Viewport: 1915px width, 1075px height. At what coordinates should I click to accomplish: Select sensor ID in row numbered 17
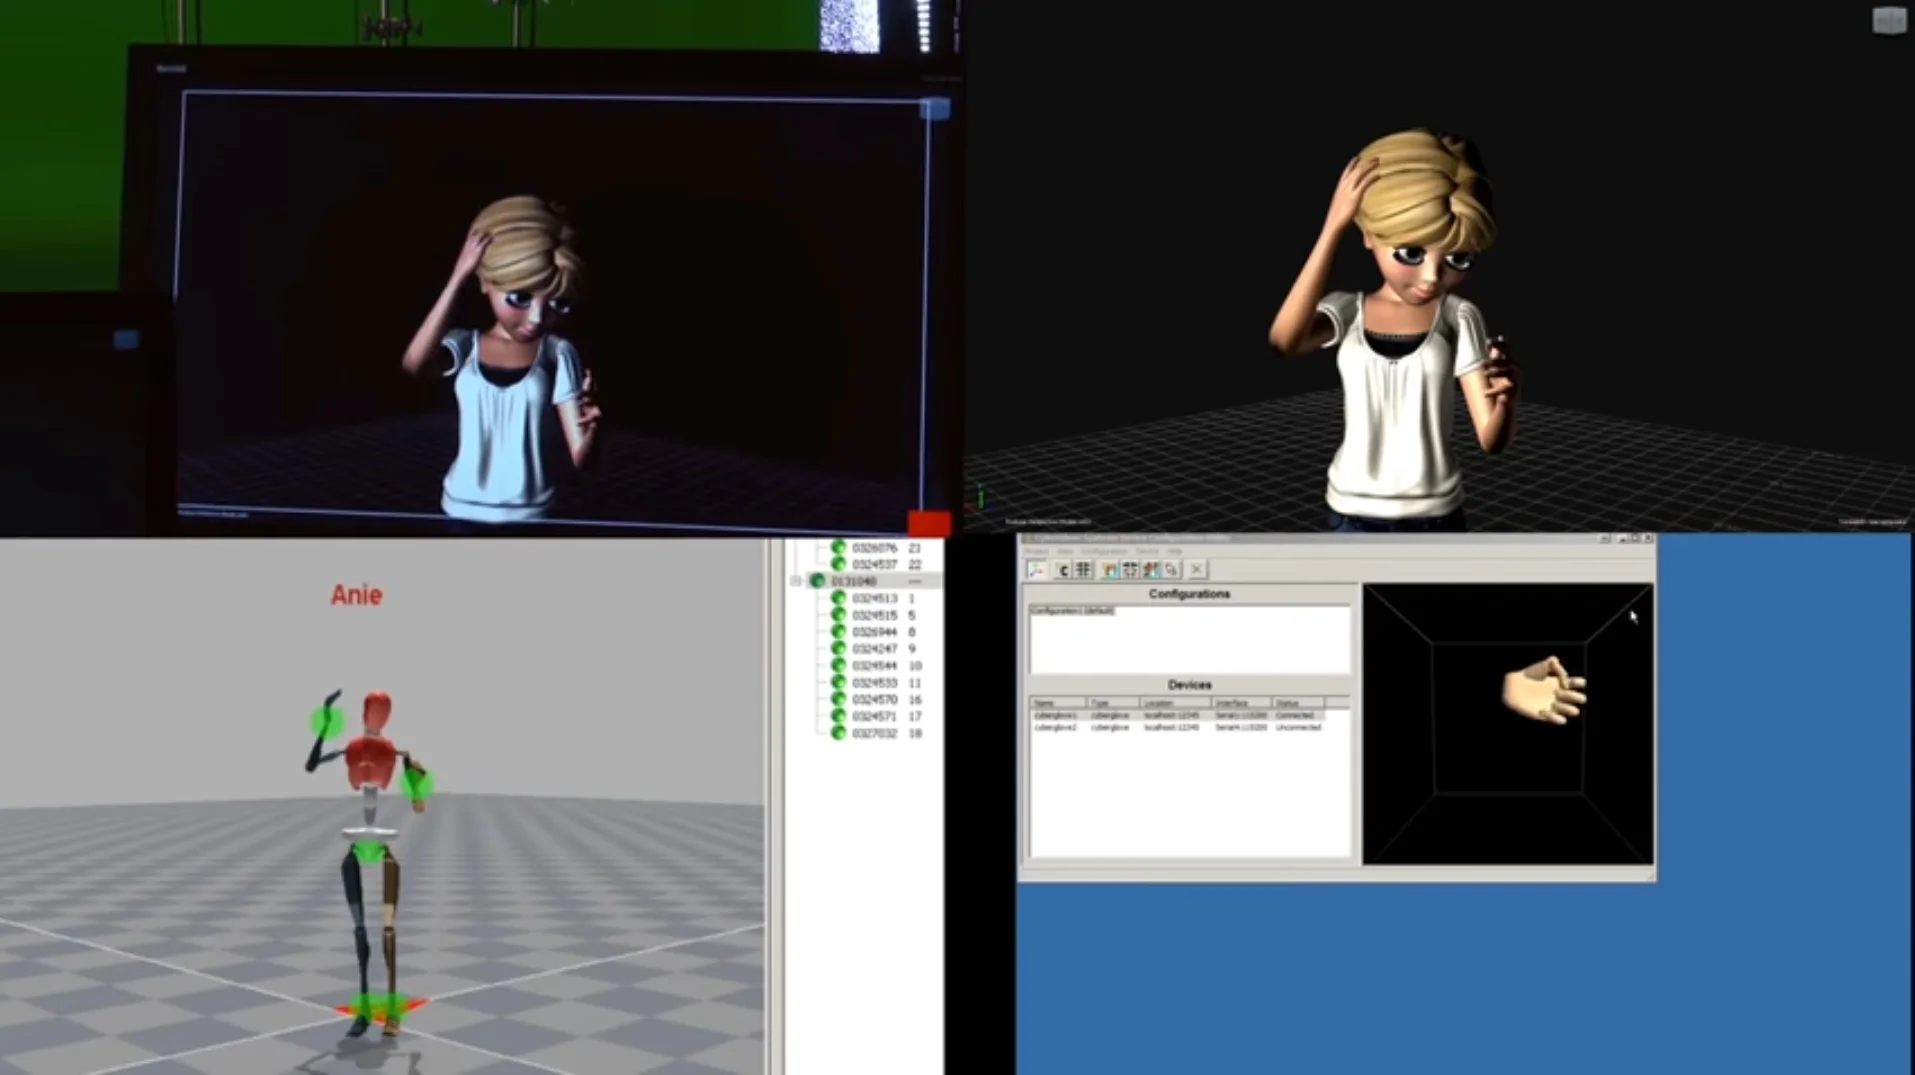(874, 717)
